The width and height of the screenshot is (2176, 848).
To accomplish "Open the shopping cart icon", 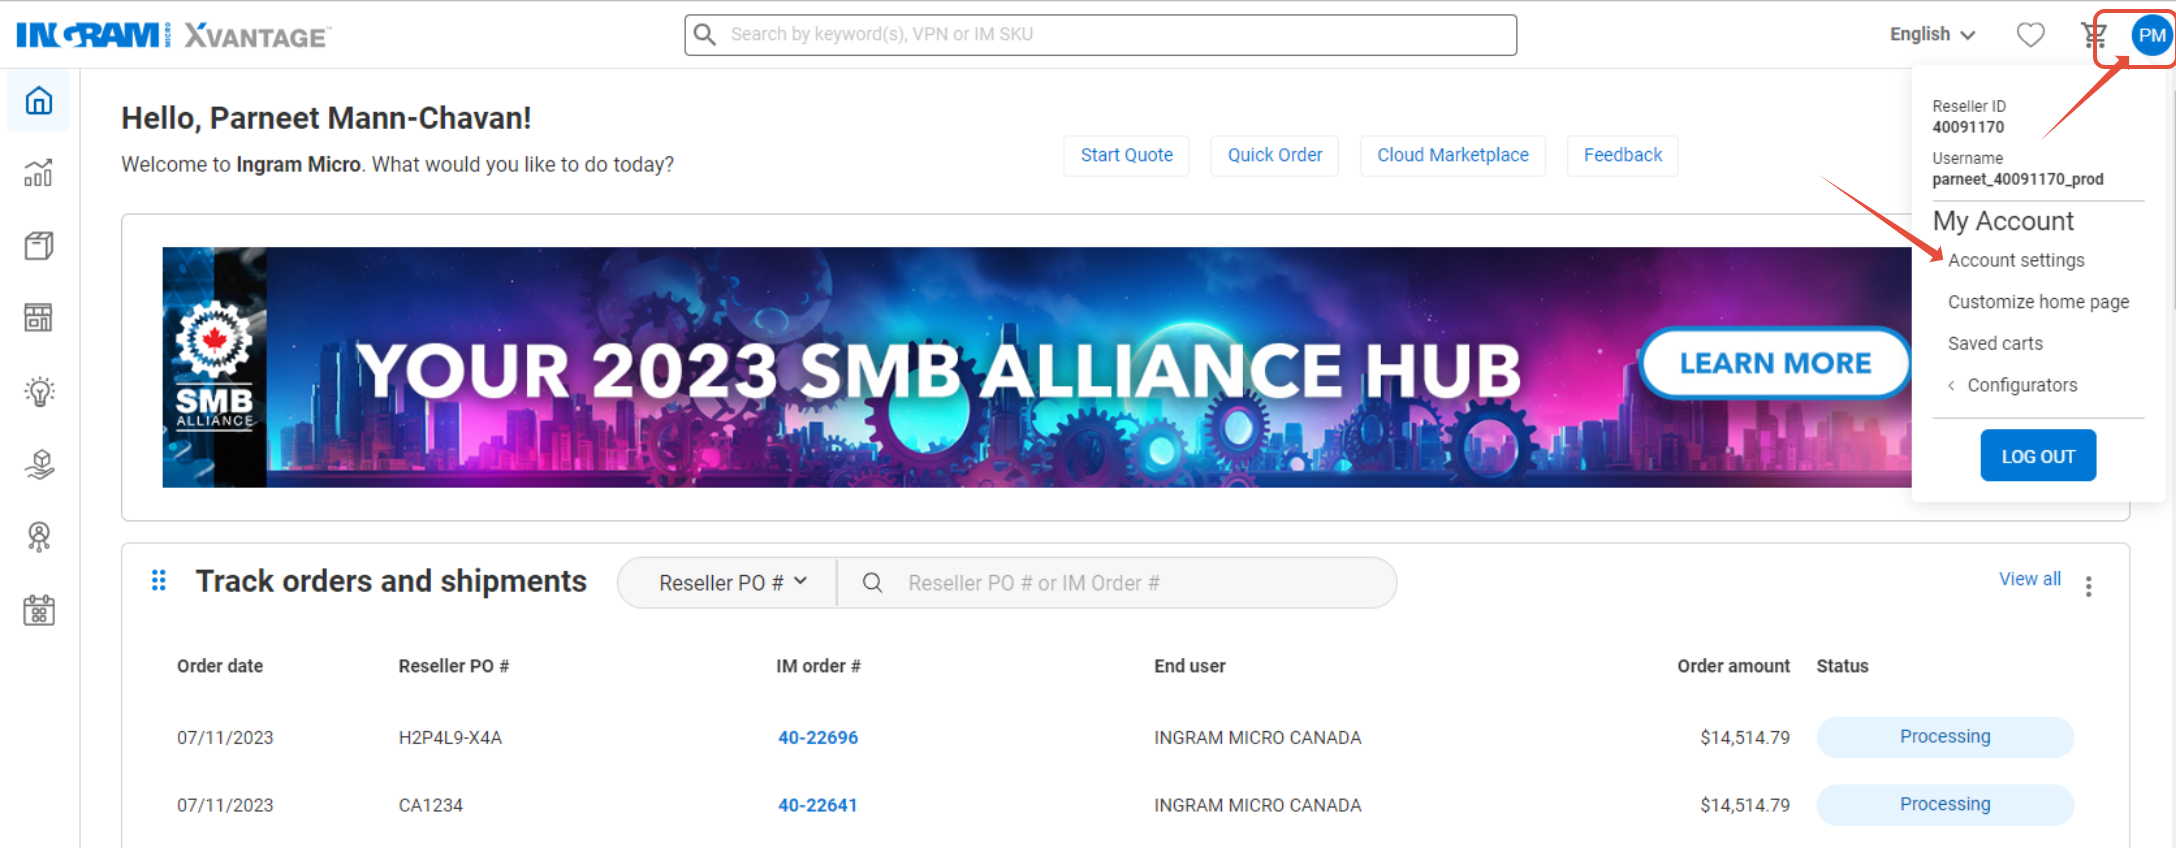I will [x=2094, y=35].
